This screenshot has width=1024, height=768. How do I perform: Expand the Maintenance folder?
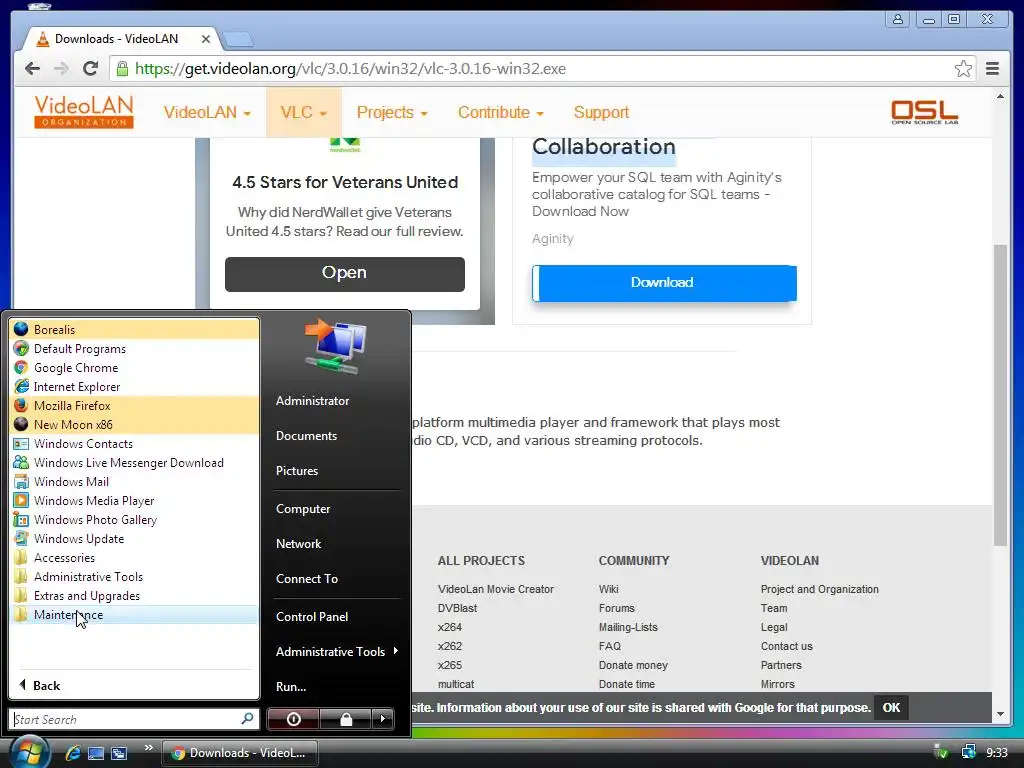(x=135, y=615)
